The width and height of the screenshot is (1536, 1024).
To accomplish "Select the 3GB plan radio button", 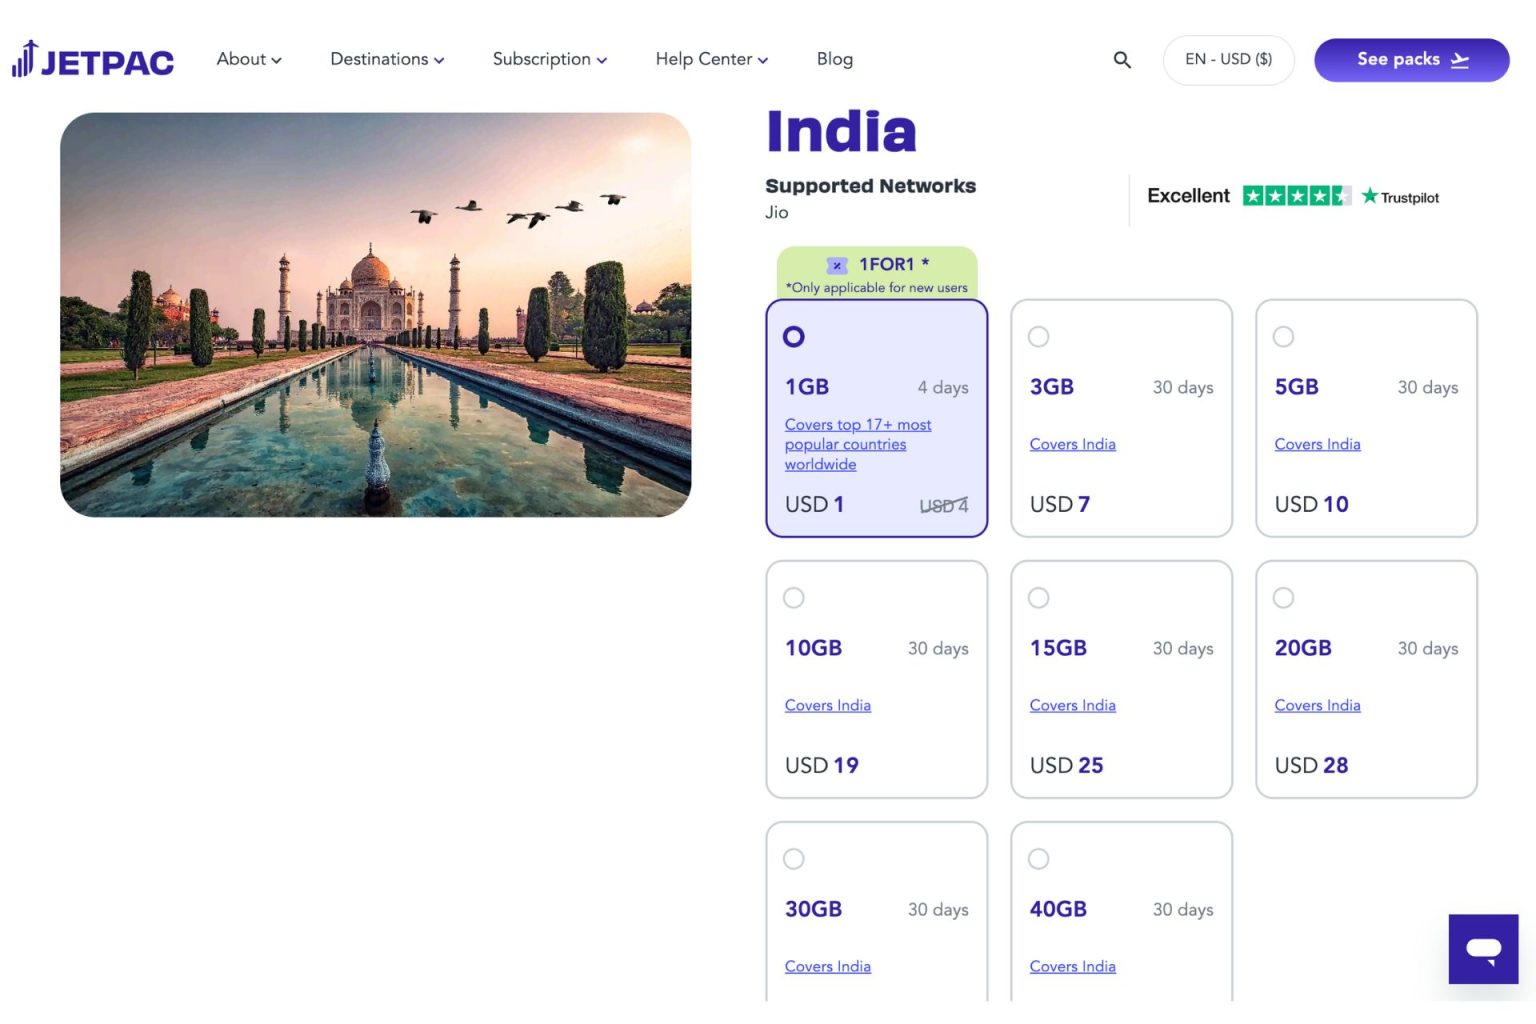I will coord(1039,337).
